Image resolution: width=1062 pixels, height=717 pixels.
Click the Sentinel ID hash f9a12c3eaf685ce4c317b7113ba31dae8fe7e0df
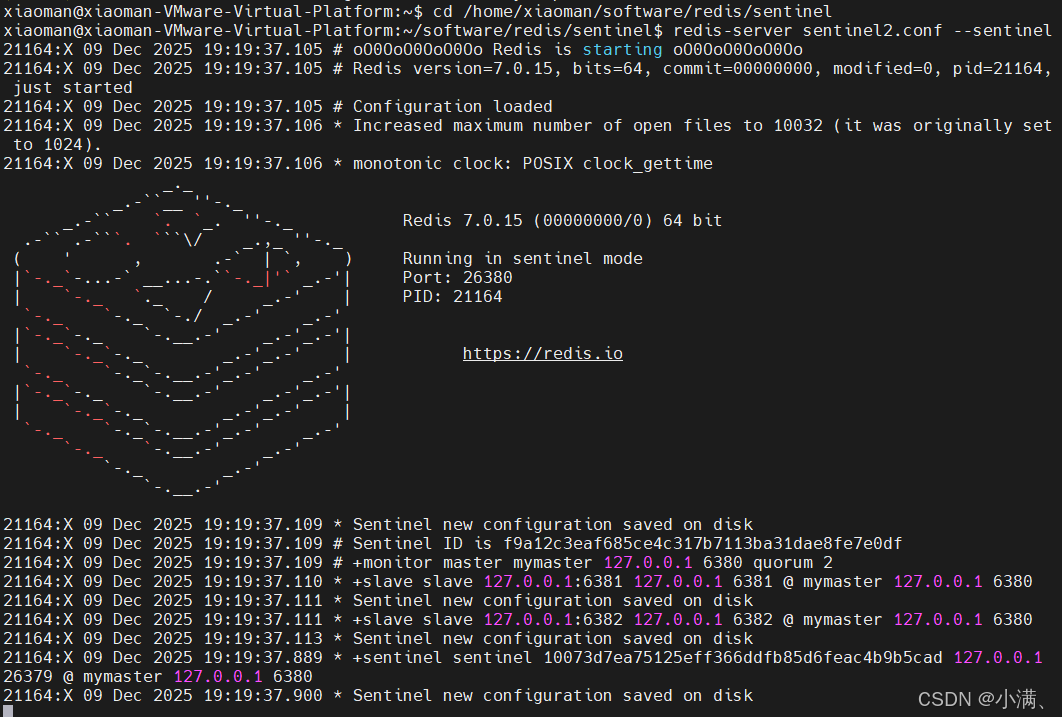click(x=702, y=544)
